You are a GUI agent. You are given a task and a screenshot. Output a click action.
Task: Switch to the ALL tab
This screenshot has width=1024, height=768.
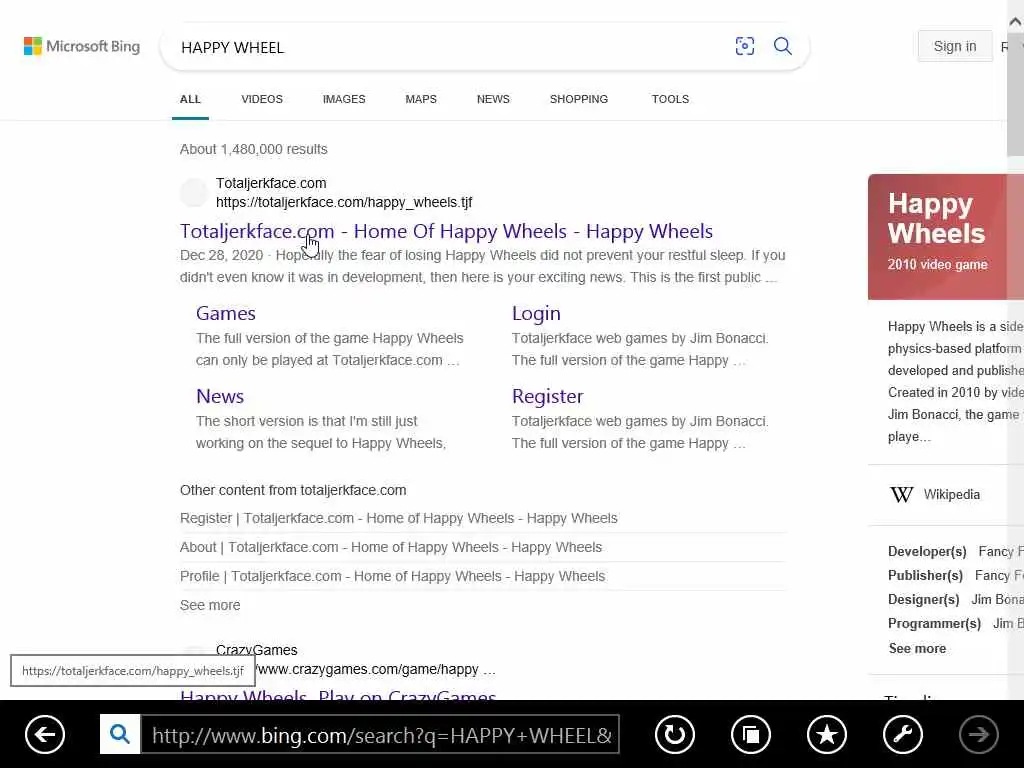(190, 99)
